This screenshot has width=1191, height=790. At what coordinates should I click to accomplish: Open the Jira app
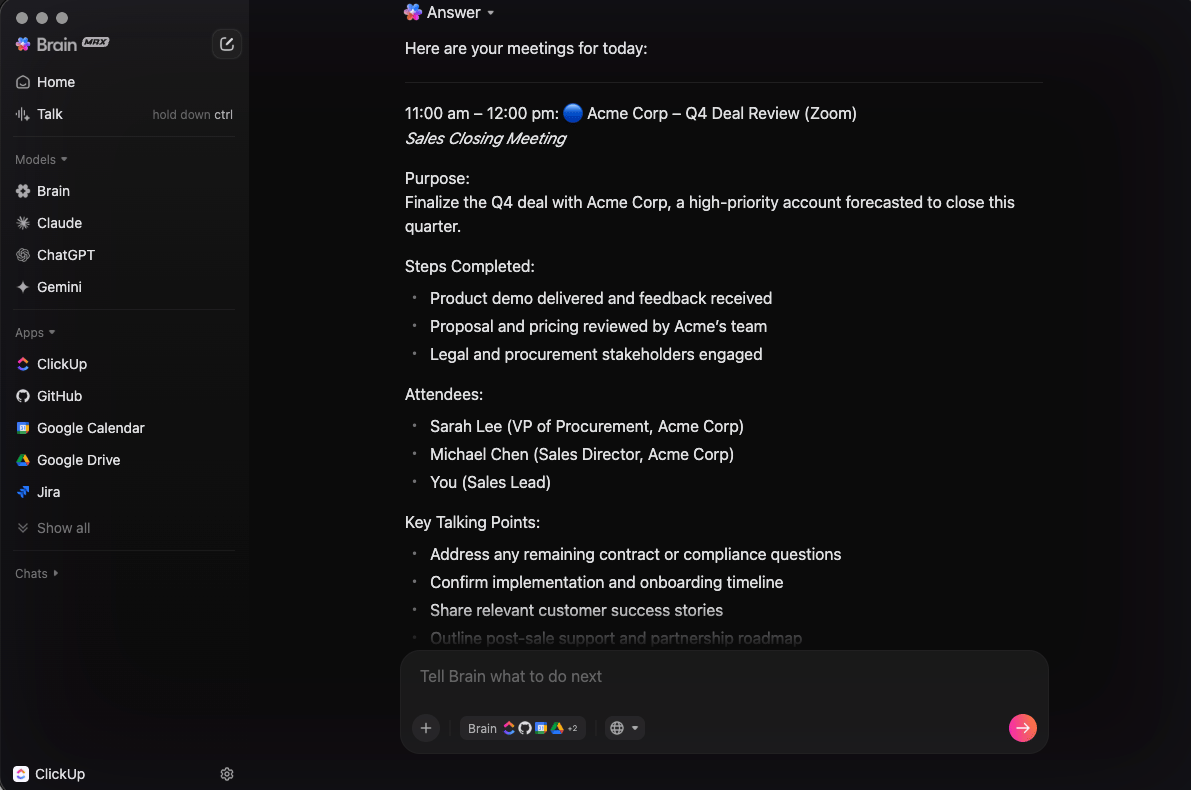[48, 492]
